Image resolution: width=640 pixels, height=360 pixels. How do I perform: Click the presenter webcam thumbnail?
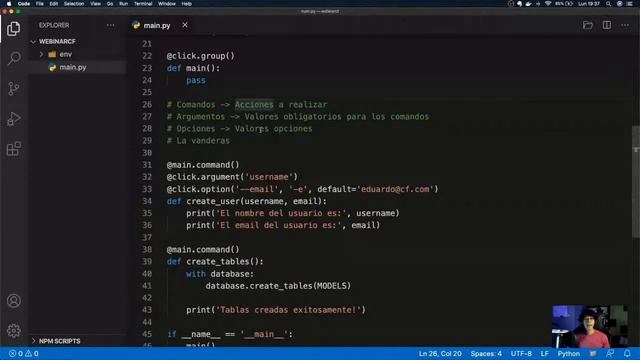pyautogui.click(x=590, y=326)
